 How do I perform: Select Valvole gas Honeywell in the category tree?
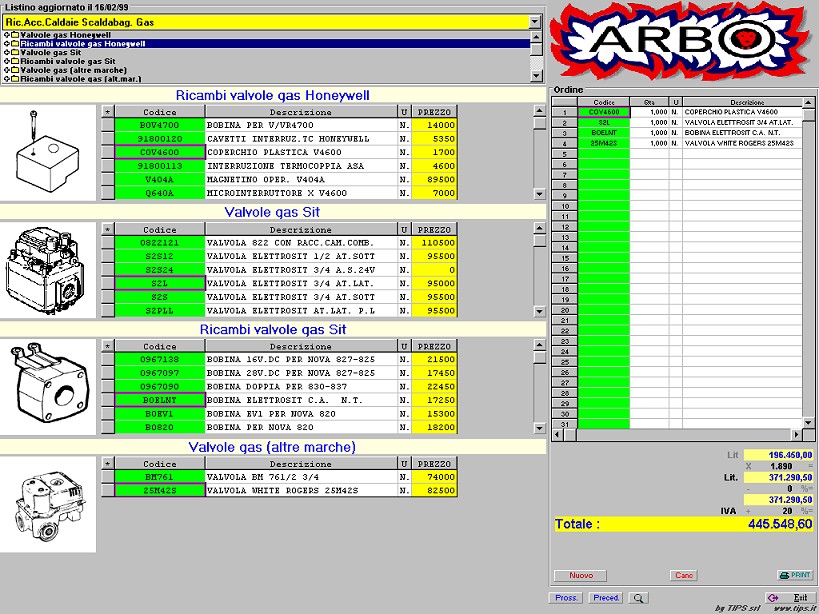pyautogui.click(x=65, y=35)
